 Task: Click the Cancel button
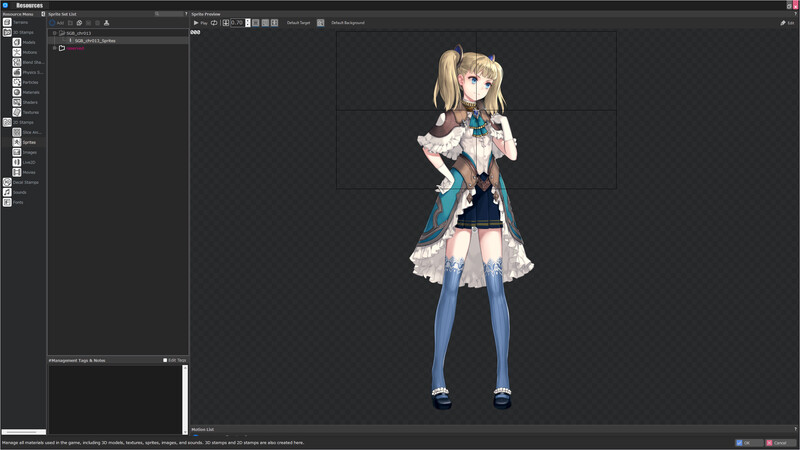781,443
